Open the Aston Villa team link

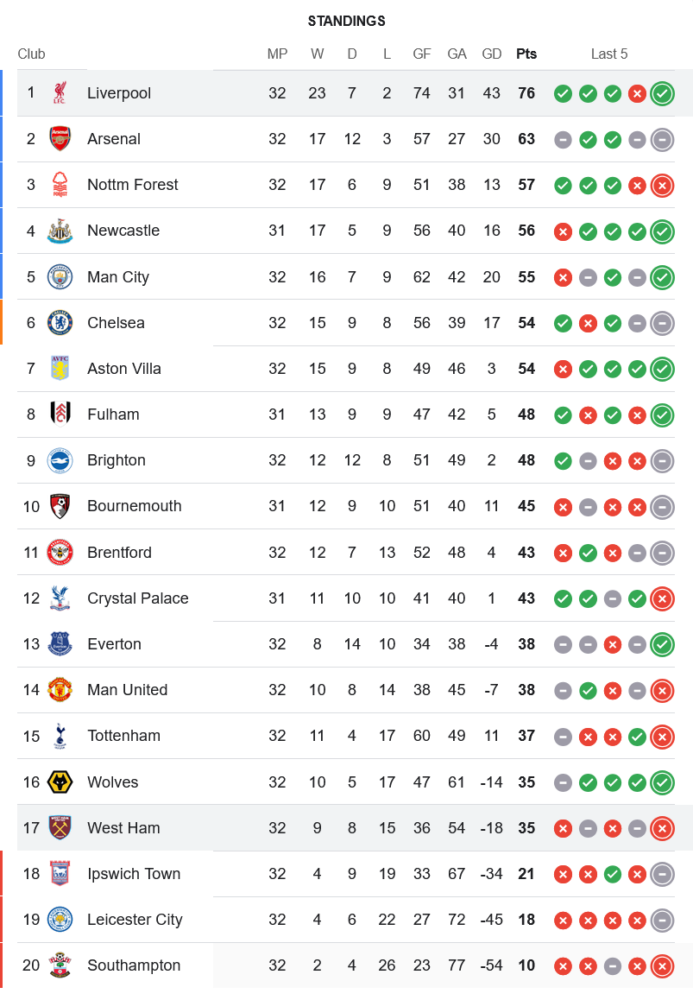tap(123, 368)
